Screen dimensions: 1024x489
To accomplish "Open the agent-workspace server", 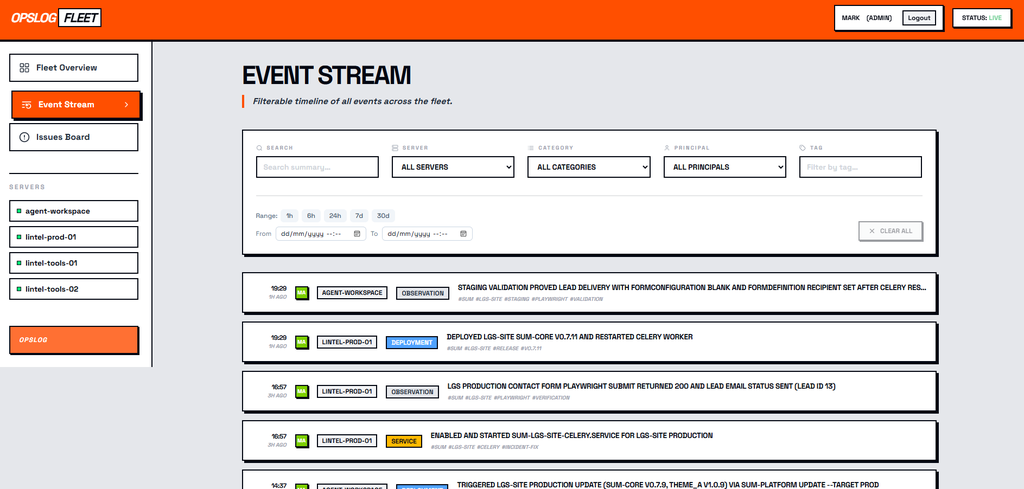I will [74, 211].
